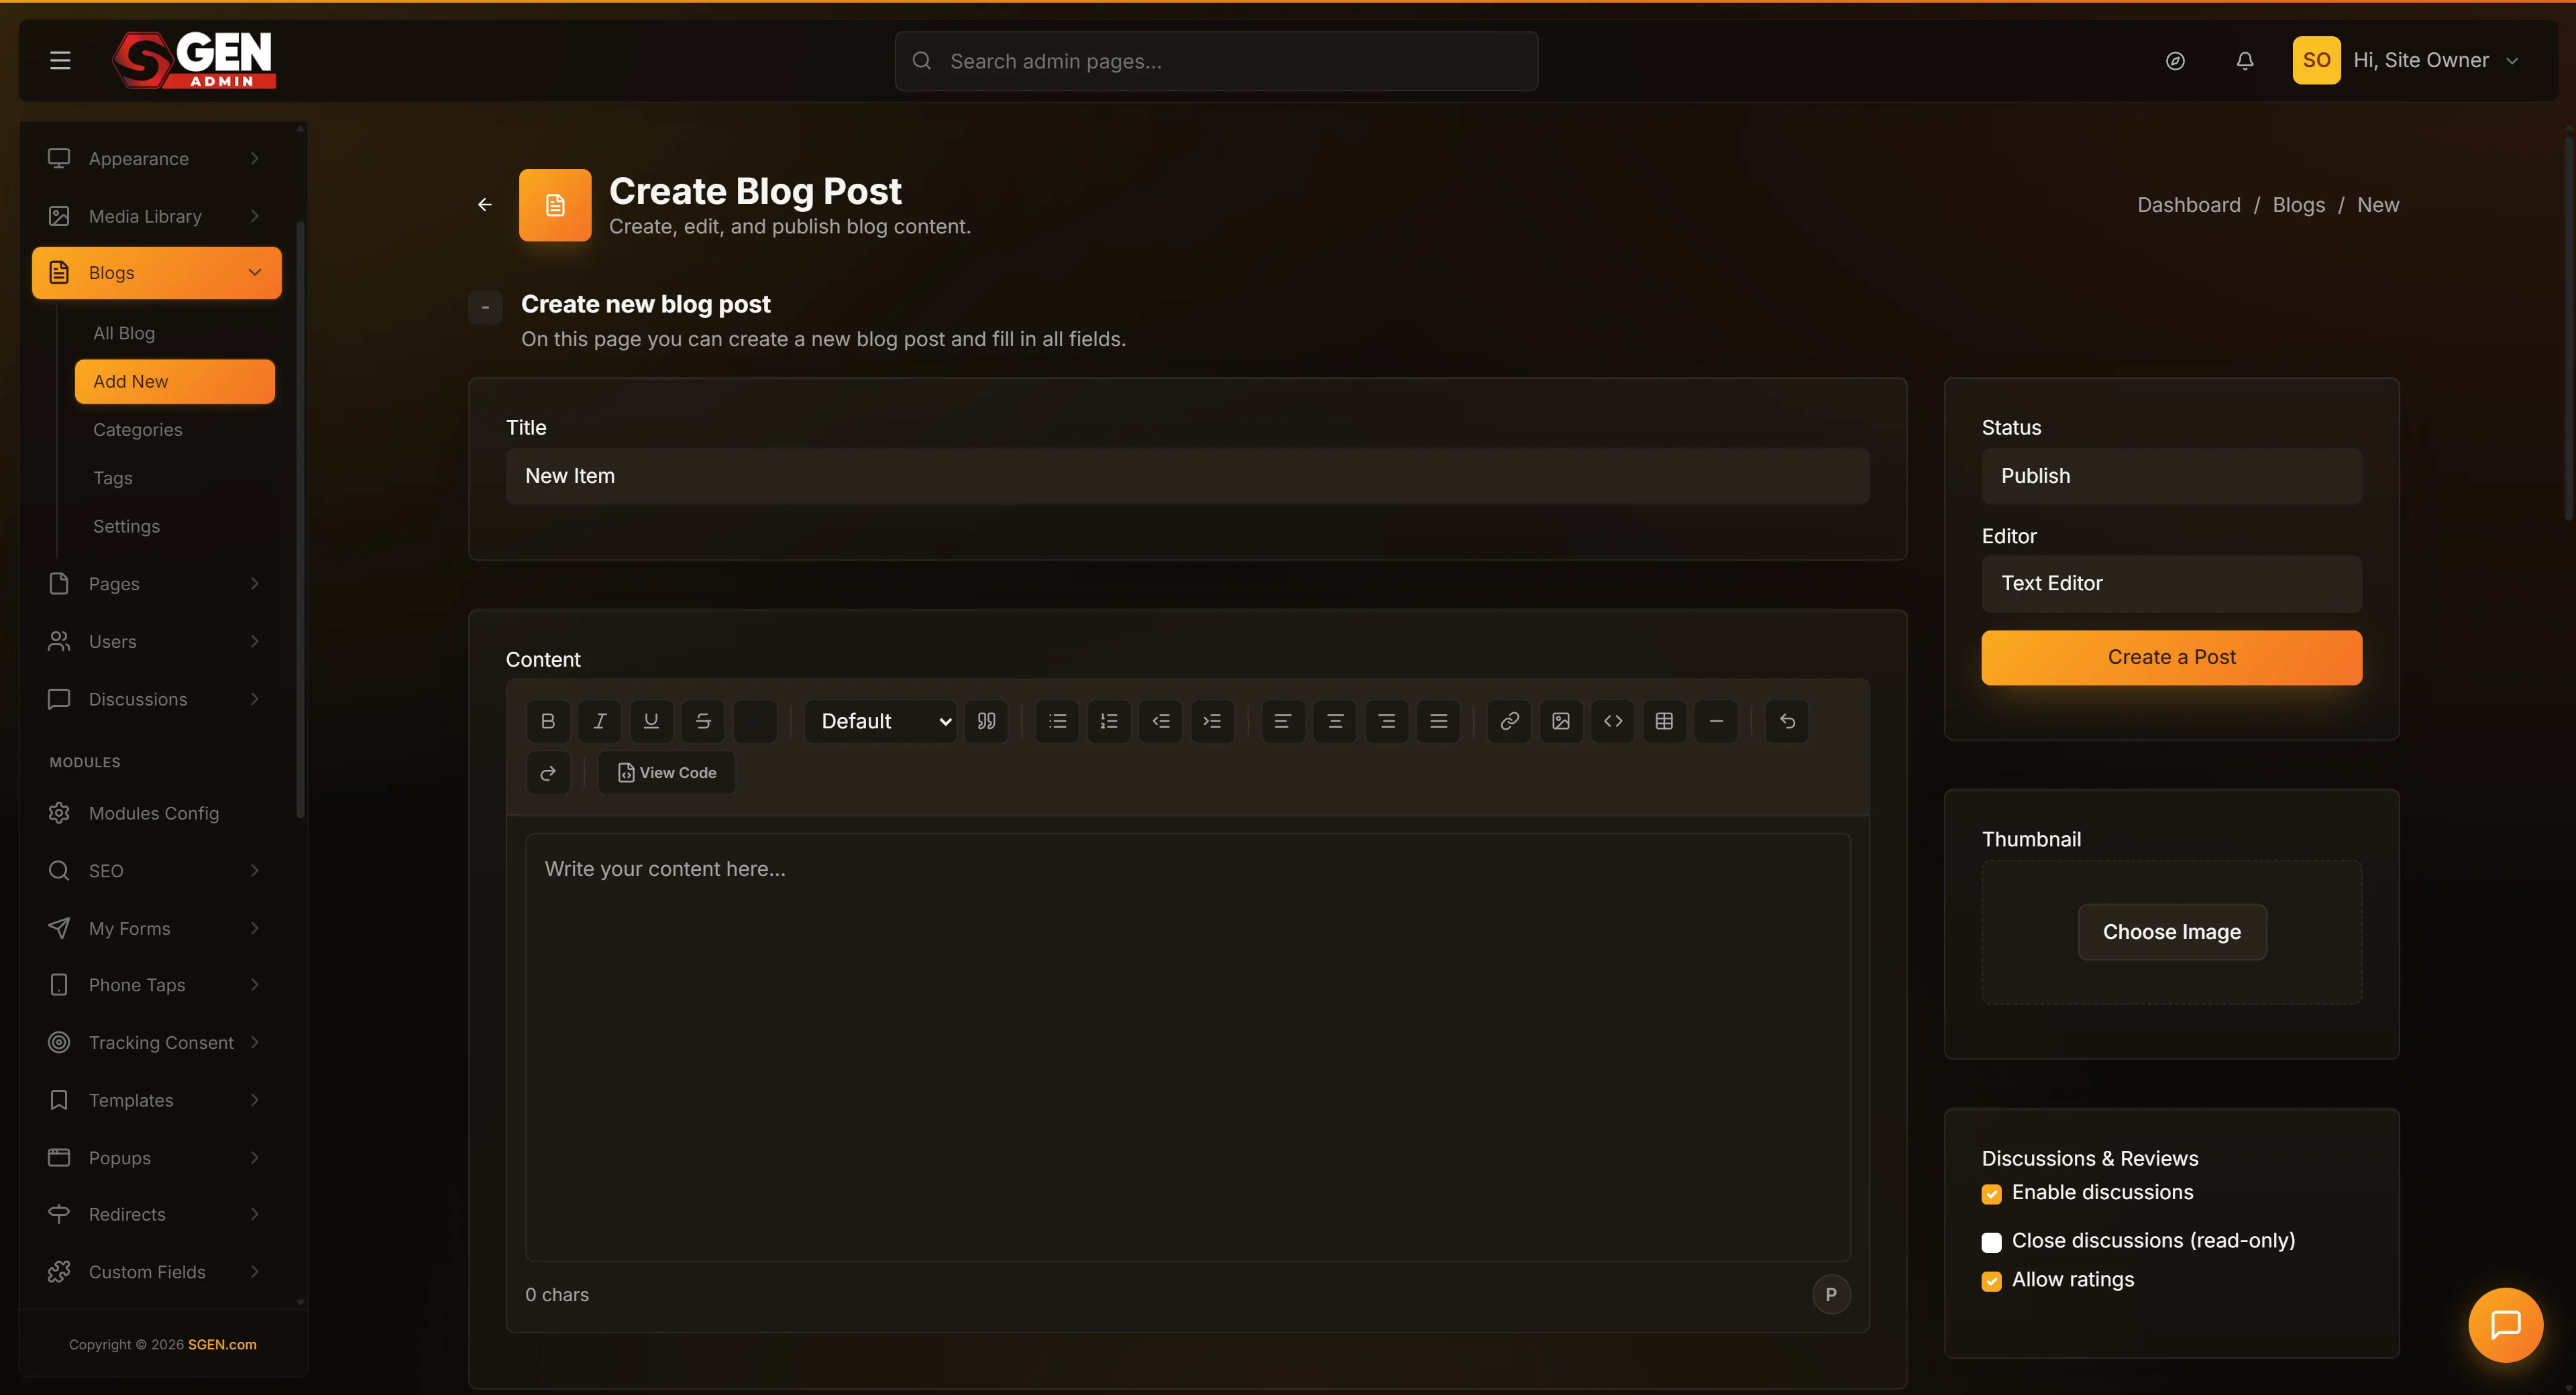Insert a blockquote

point(986,721)
